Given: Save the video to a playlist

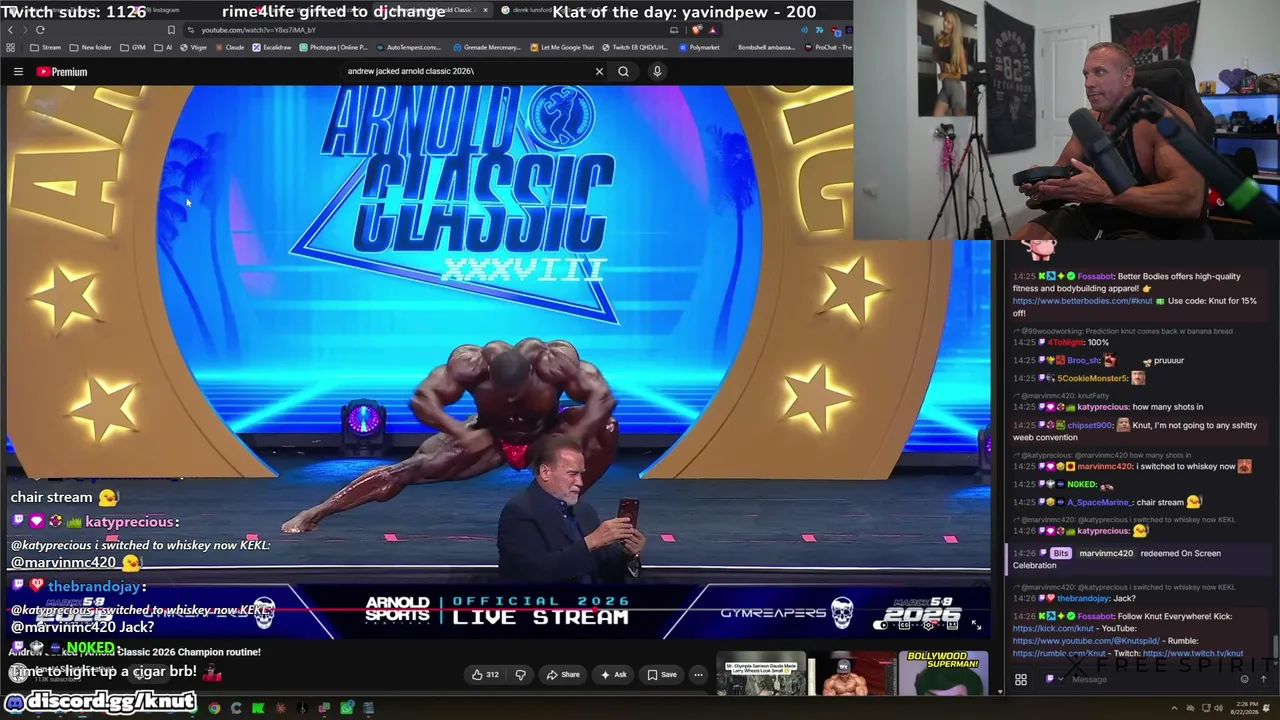Looking at the screenshot, I should pyautogui.click(x=661, y=675).
